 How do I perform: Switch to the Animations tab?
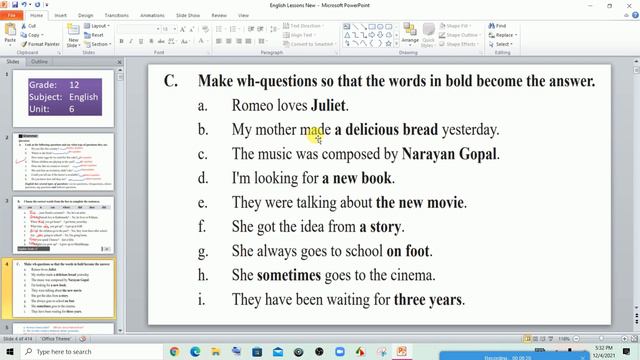152,15
